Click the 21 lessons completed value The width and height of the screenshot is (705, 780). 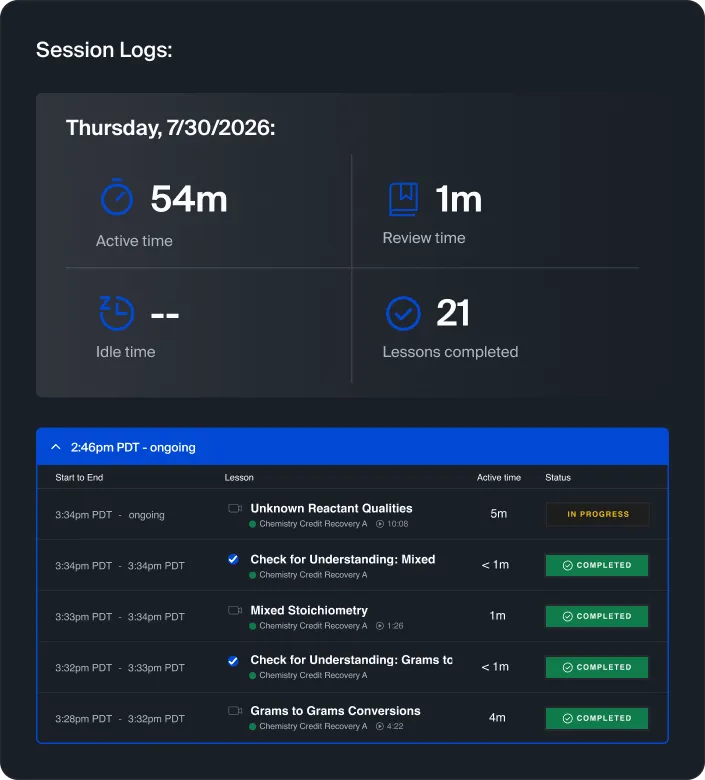point(453,313)
